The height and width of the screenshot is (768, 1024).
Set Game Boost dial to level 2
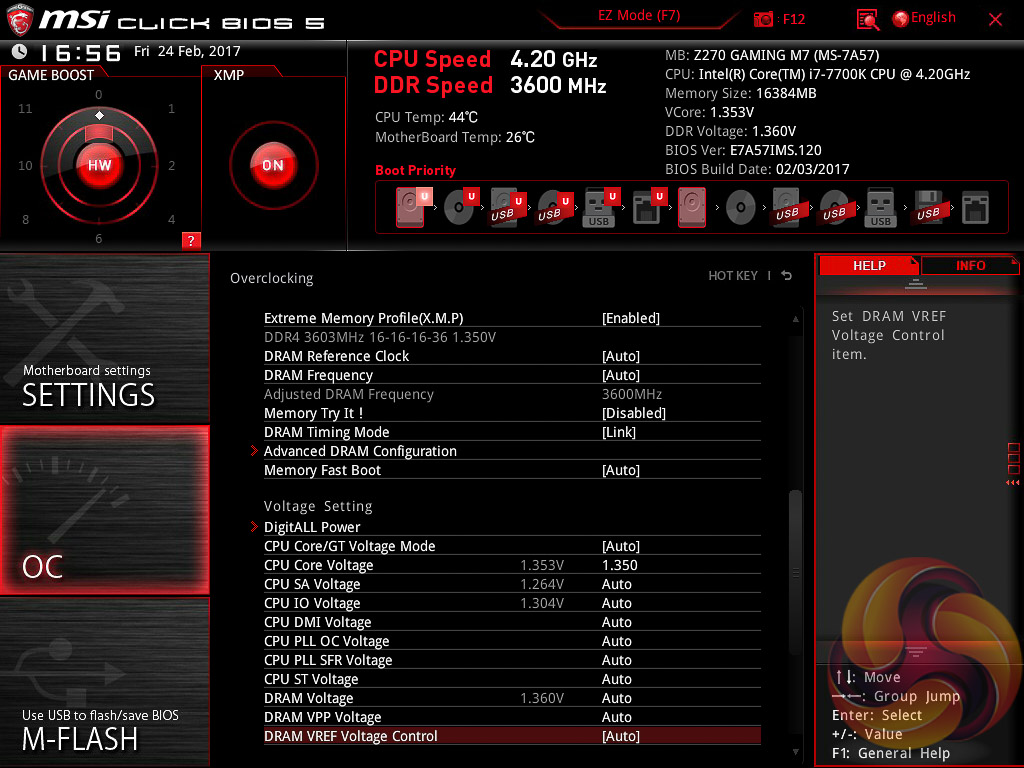pyautogui.click(x=171, y=165)
